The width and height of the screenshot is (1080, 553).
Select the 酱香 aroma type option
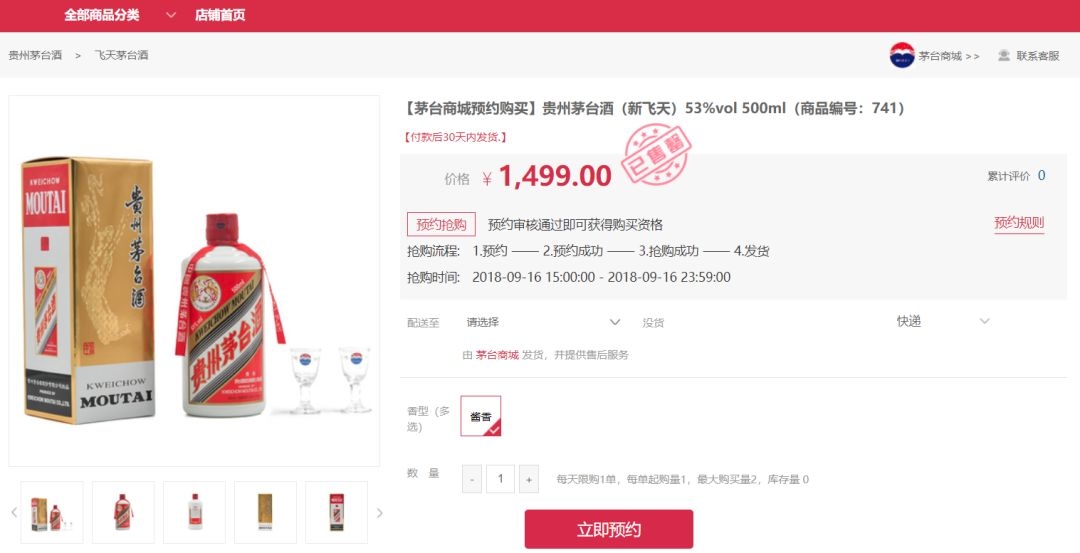click(481, 416)
